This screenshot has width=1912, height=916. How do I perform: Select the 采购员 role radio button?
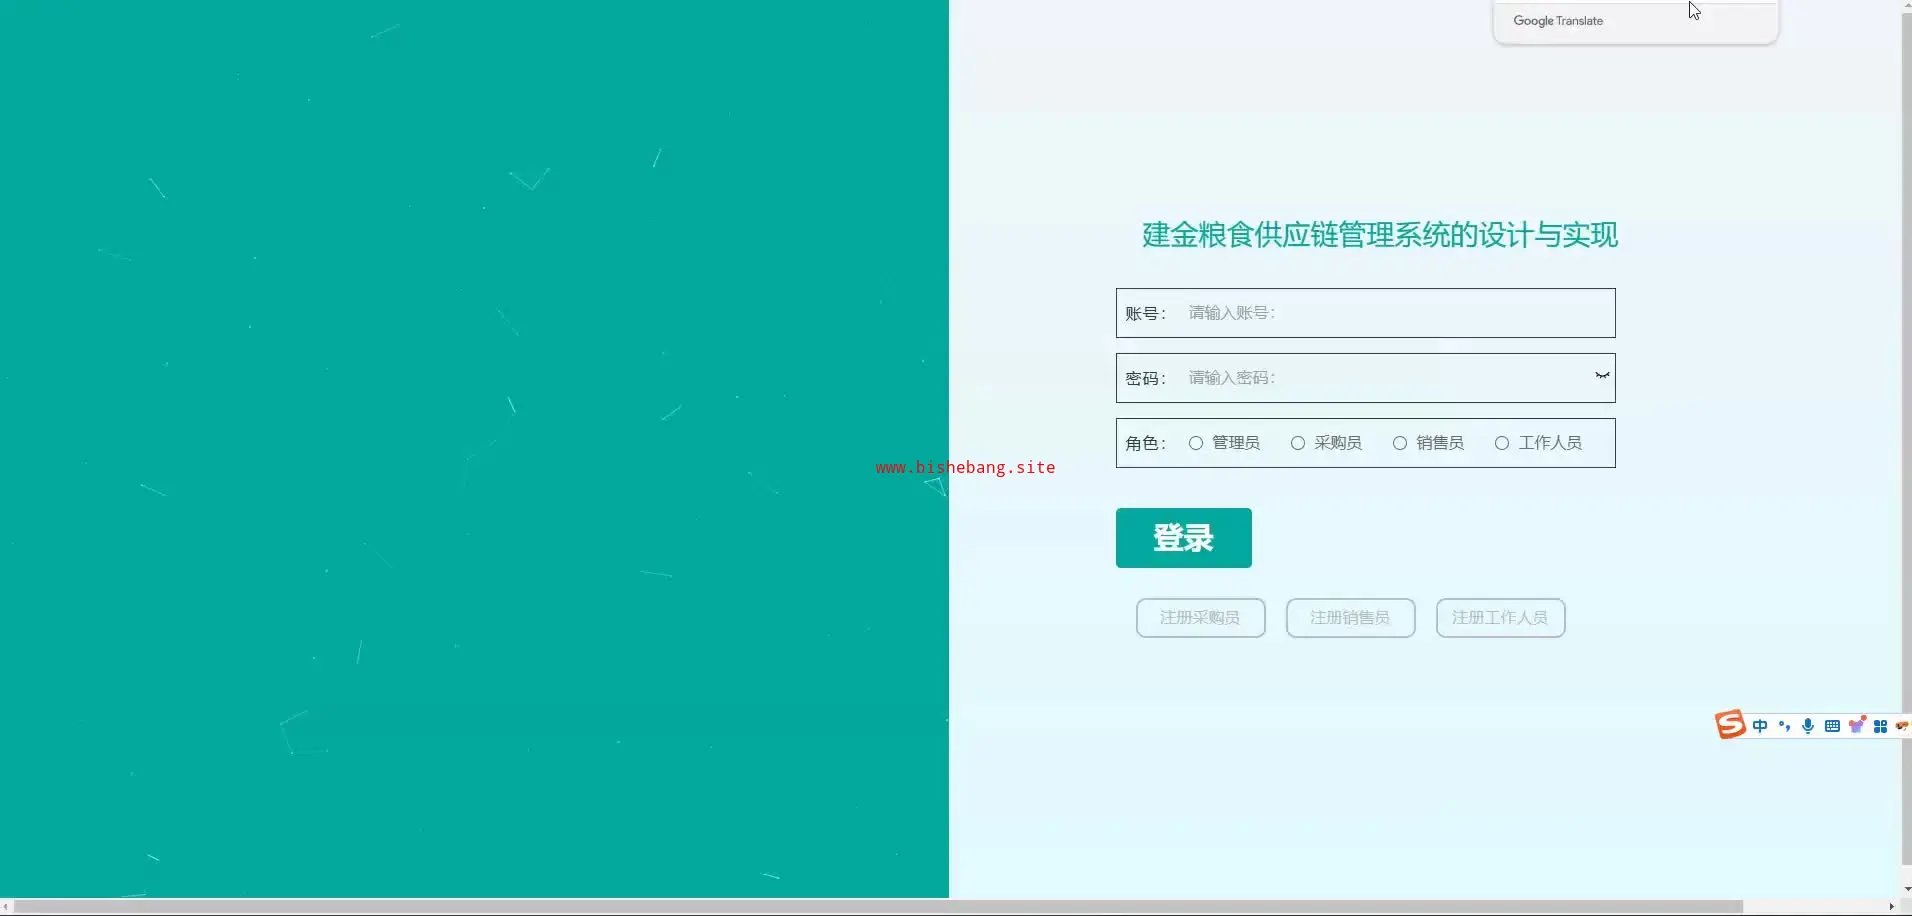pyautogui.click(x=1297, y=443)
